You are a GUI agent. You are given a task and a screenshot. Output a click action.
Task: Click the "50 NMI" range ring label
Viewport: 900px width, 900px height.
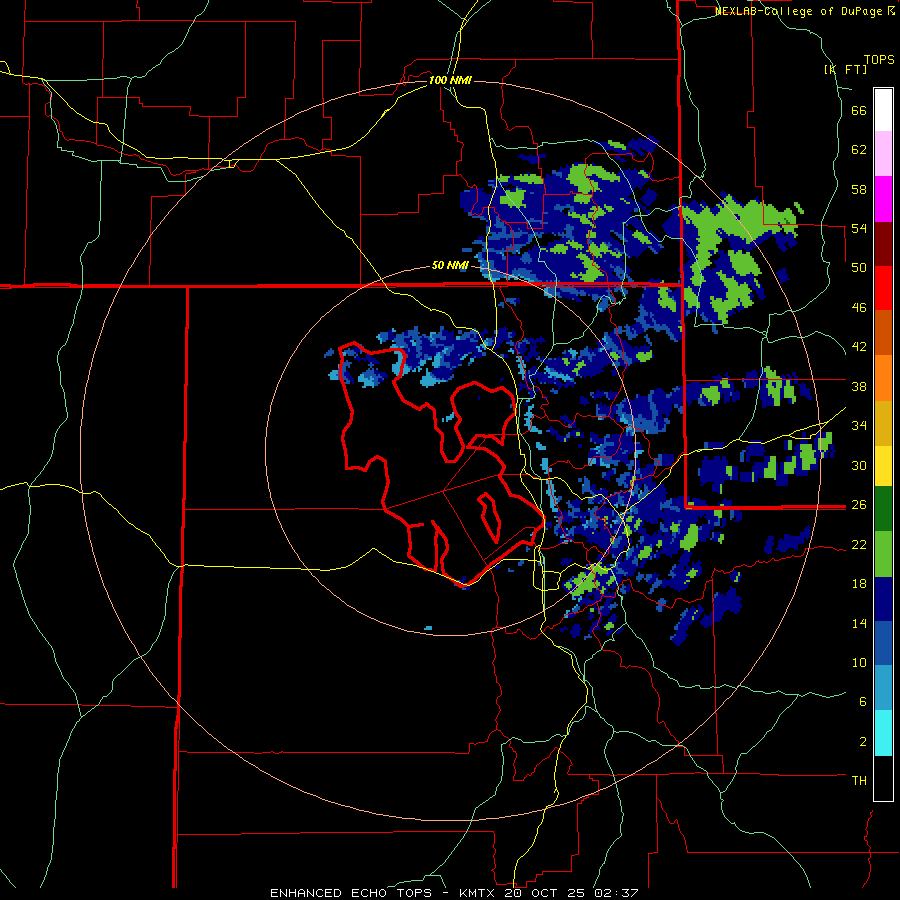point(450,265)
